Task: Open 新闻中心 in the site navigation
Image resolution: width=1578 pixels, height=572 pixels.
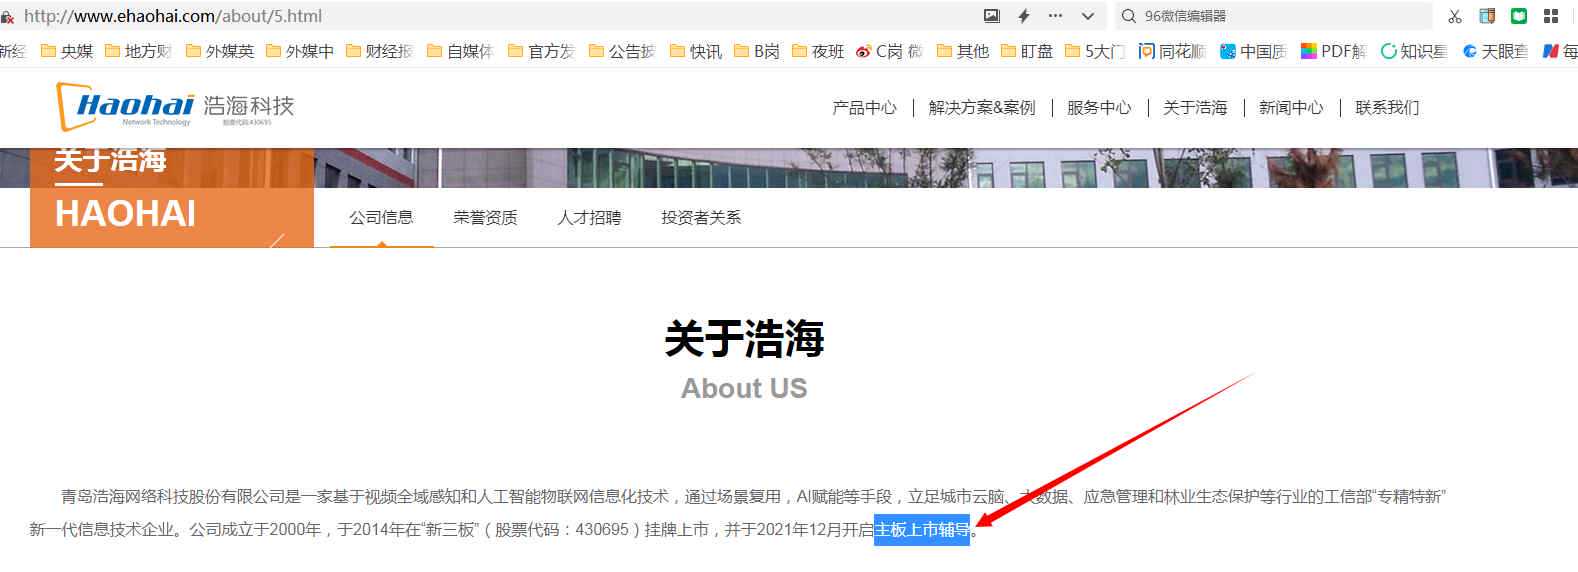Action: click(1290, 108)
